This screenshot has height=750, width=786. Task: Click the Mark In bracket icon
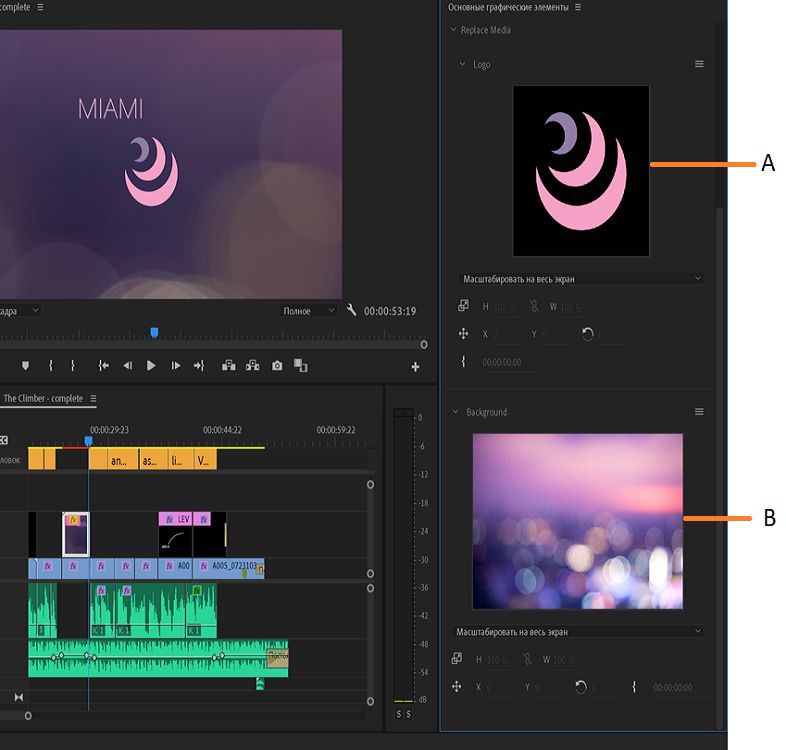click(51, 366)
